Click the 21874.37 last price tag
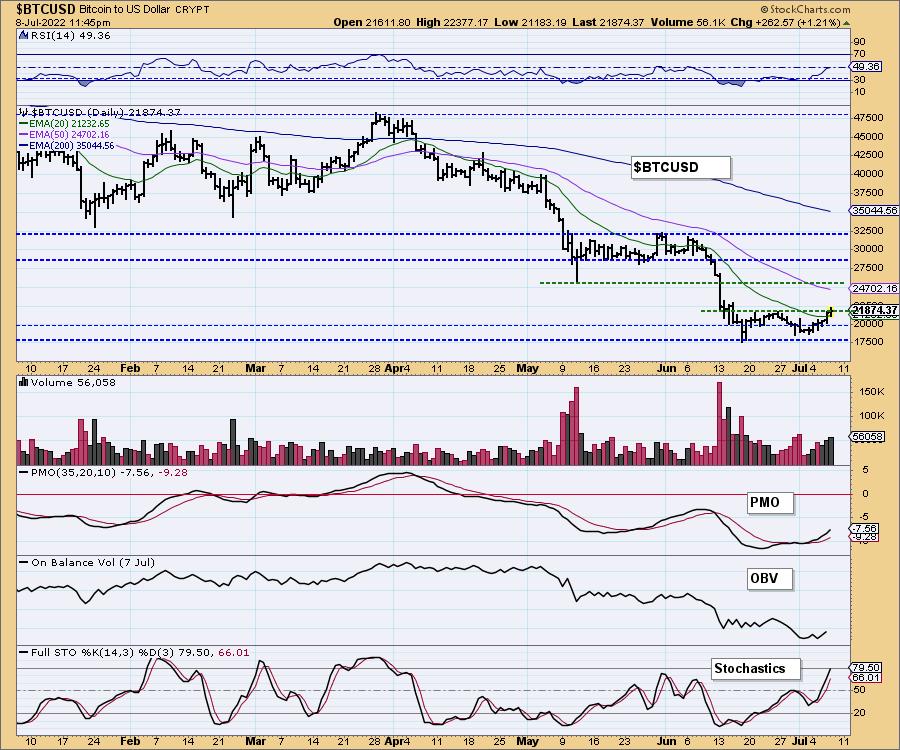900x750 pixels. click(x=875, y=310)
